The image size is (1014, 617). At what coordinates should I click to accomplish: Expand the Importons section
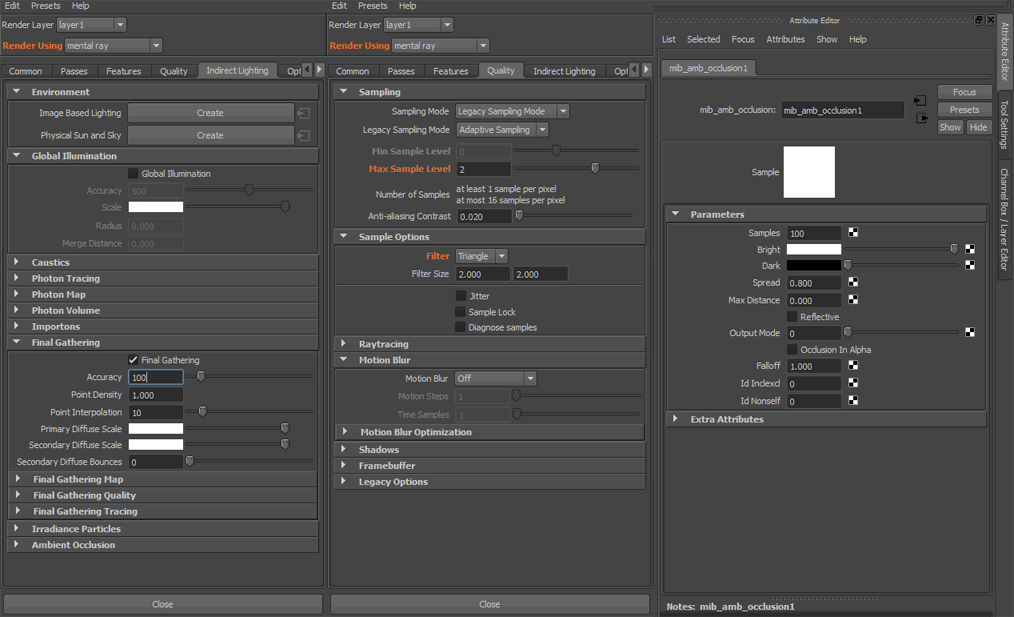pyautogui.click(x=17, y=326)
